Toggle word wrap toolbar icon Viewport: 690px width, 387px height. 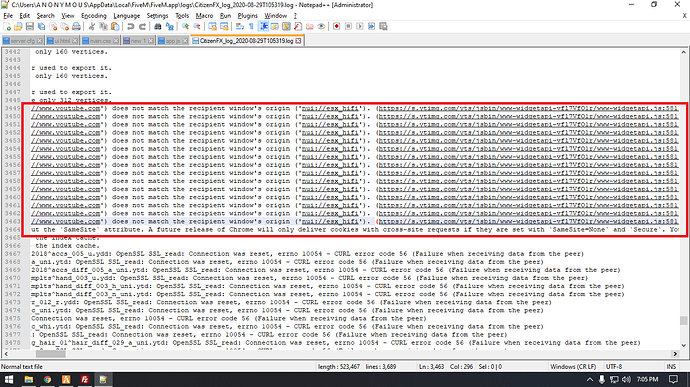click(x=240, y=26)
